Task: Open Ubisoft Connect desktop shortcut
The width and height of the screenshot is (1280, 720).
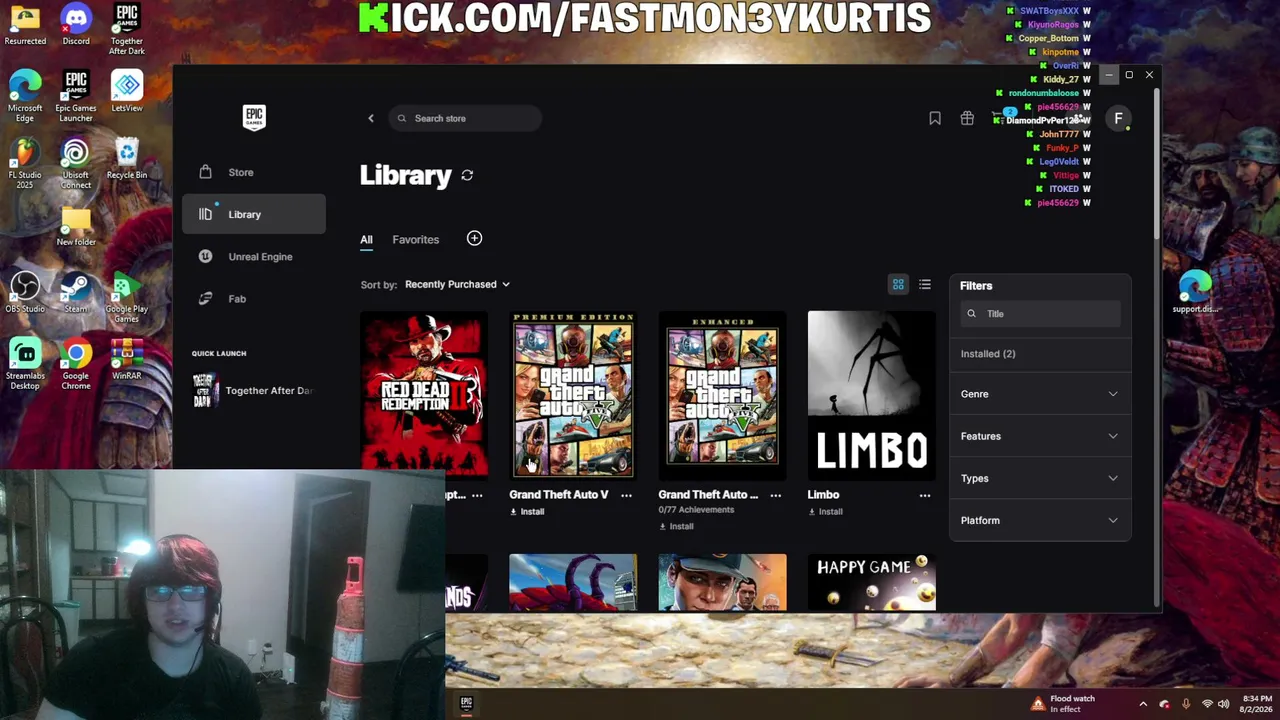Action: click(x=76, y=164)
